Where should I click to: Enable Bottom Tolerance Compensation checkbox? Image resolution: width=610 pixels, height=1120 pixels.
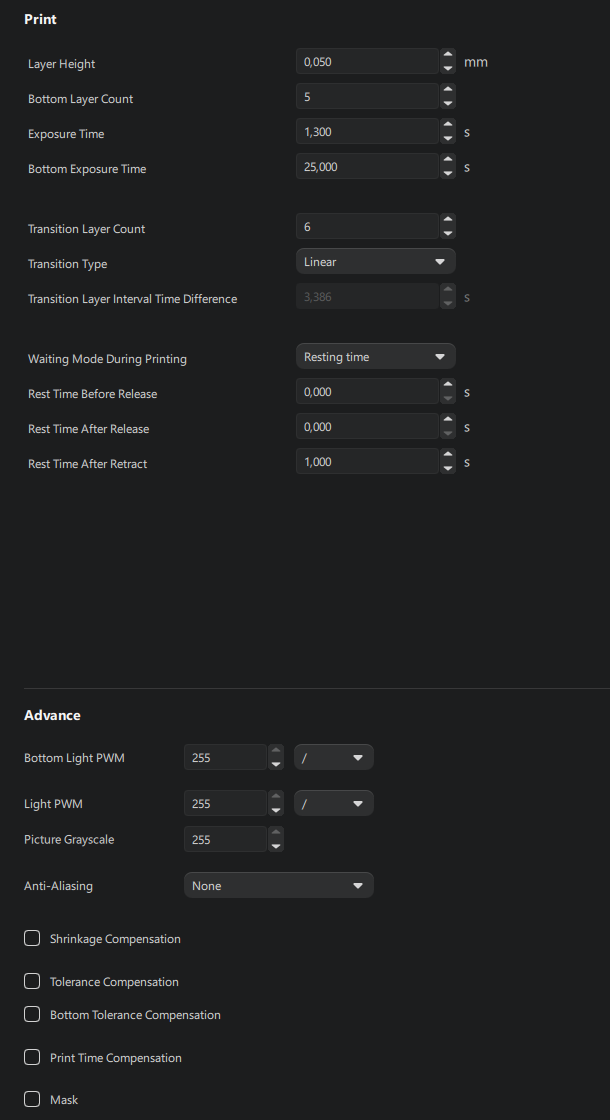click(x=31, y=1014)
